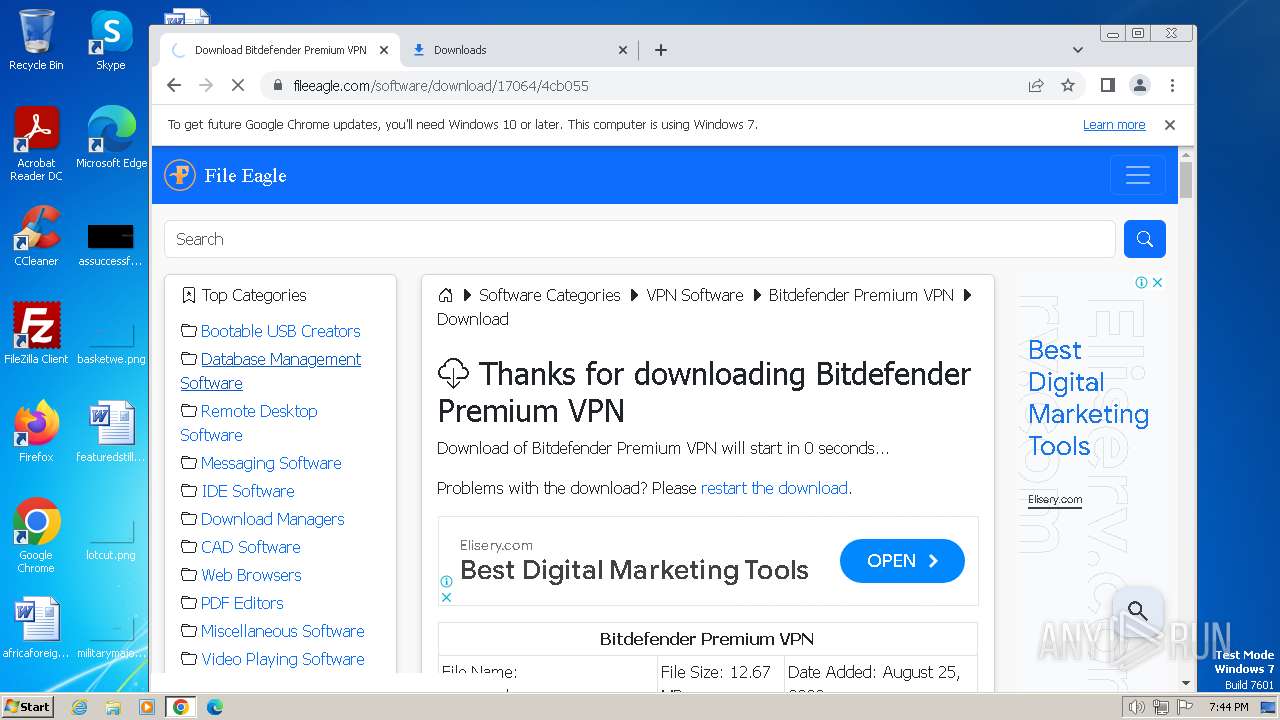Dismiss the Chrome update notification bar
The image size is (1280, 720).
pyautogui.click(x=1169, y=125)
